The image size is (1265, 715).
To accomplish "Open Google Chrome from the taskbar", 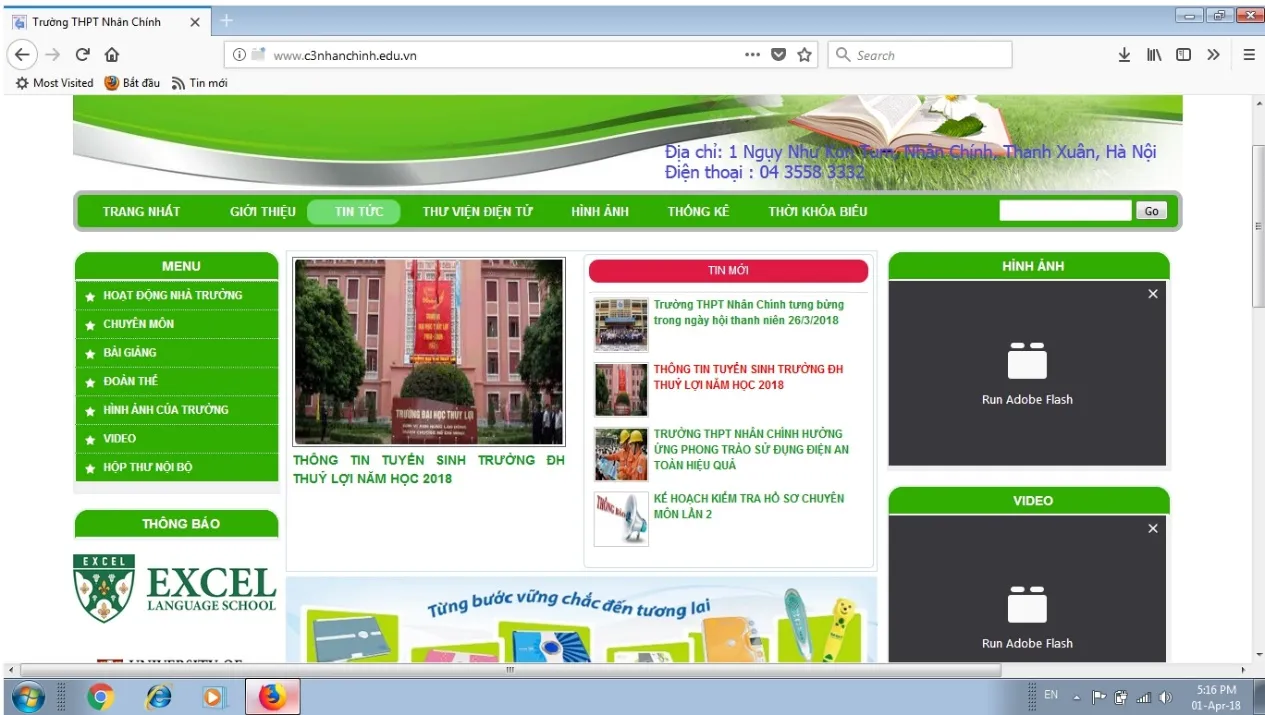I will pyautogui.click(x=100, y=696).
